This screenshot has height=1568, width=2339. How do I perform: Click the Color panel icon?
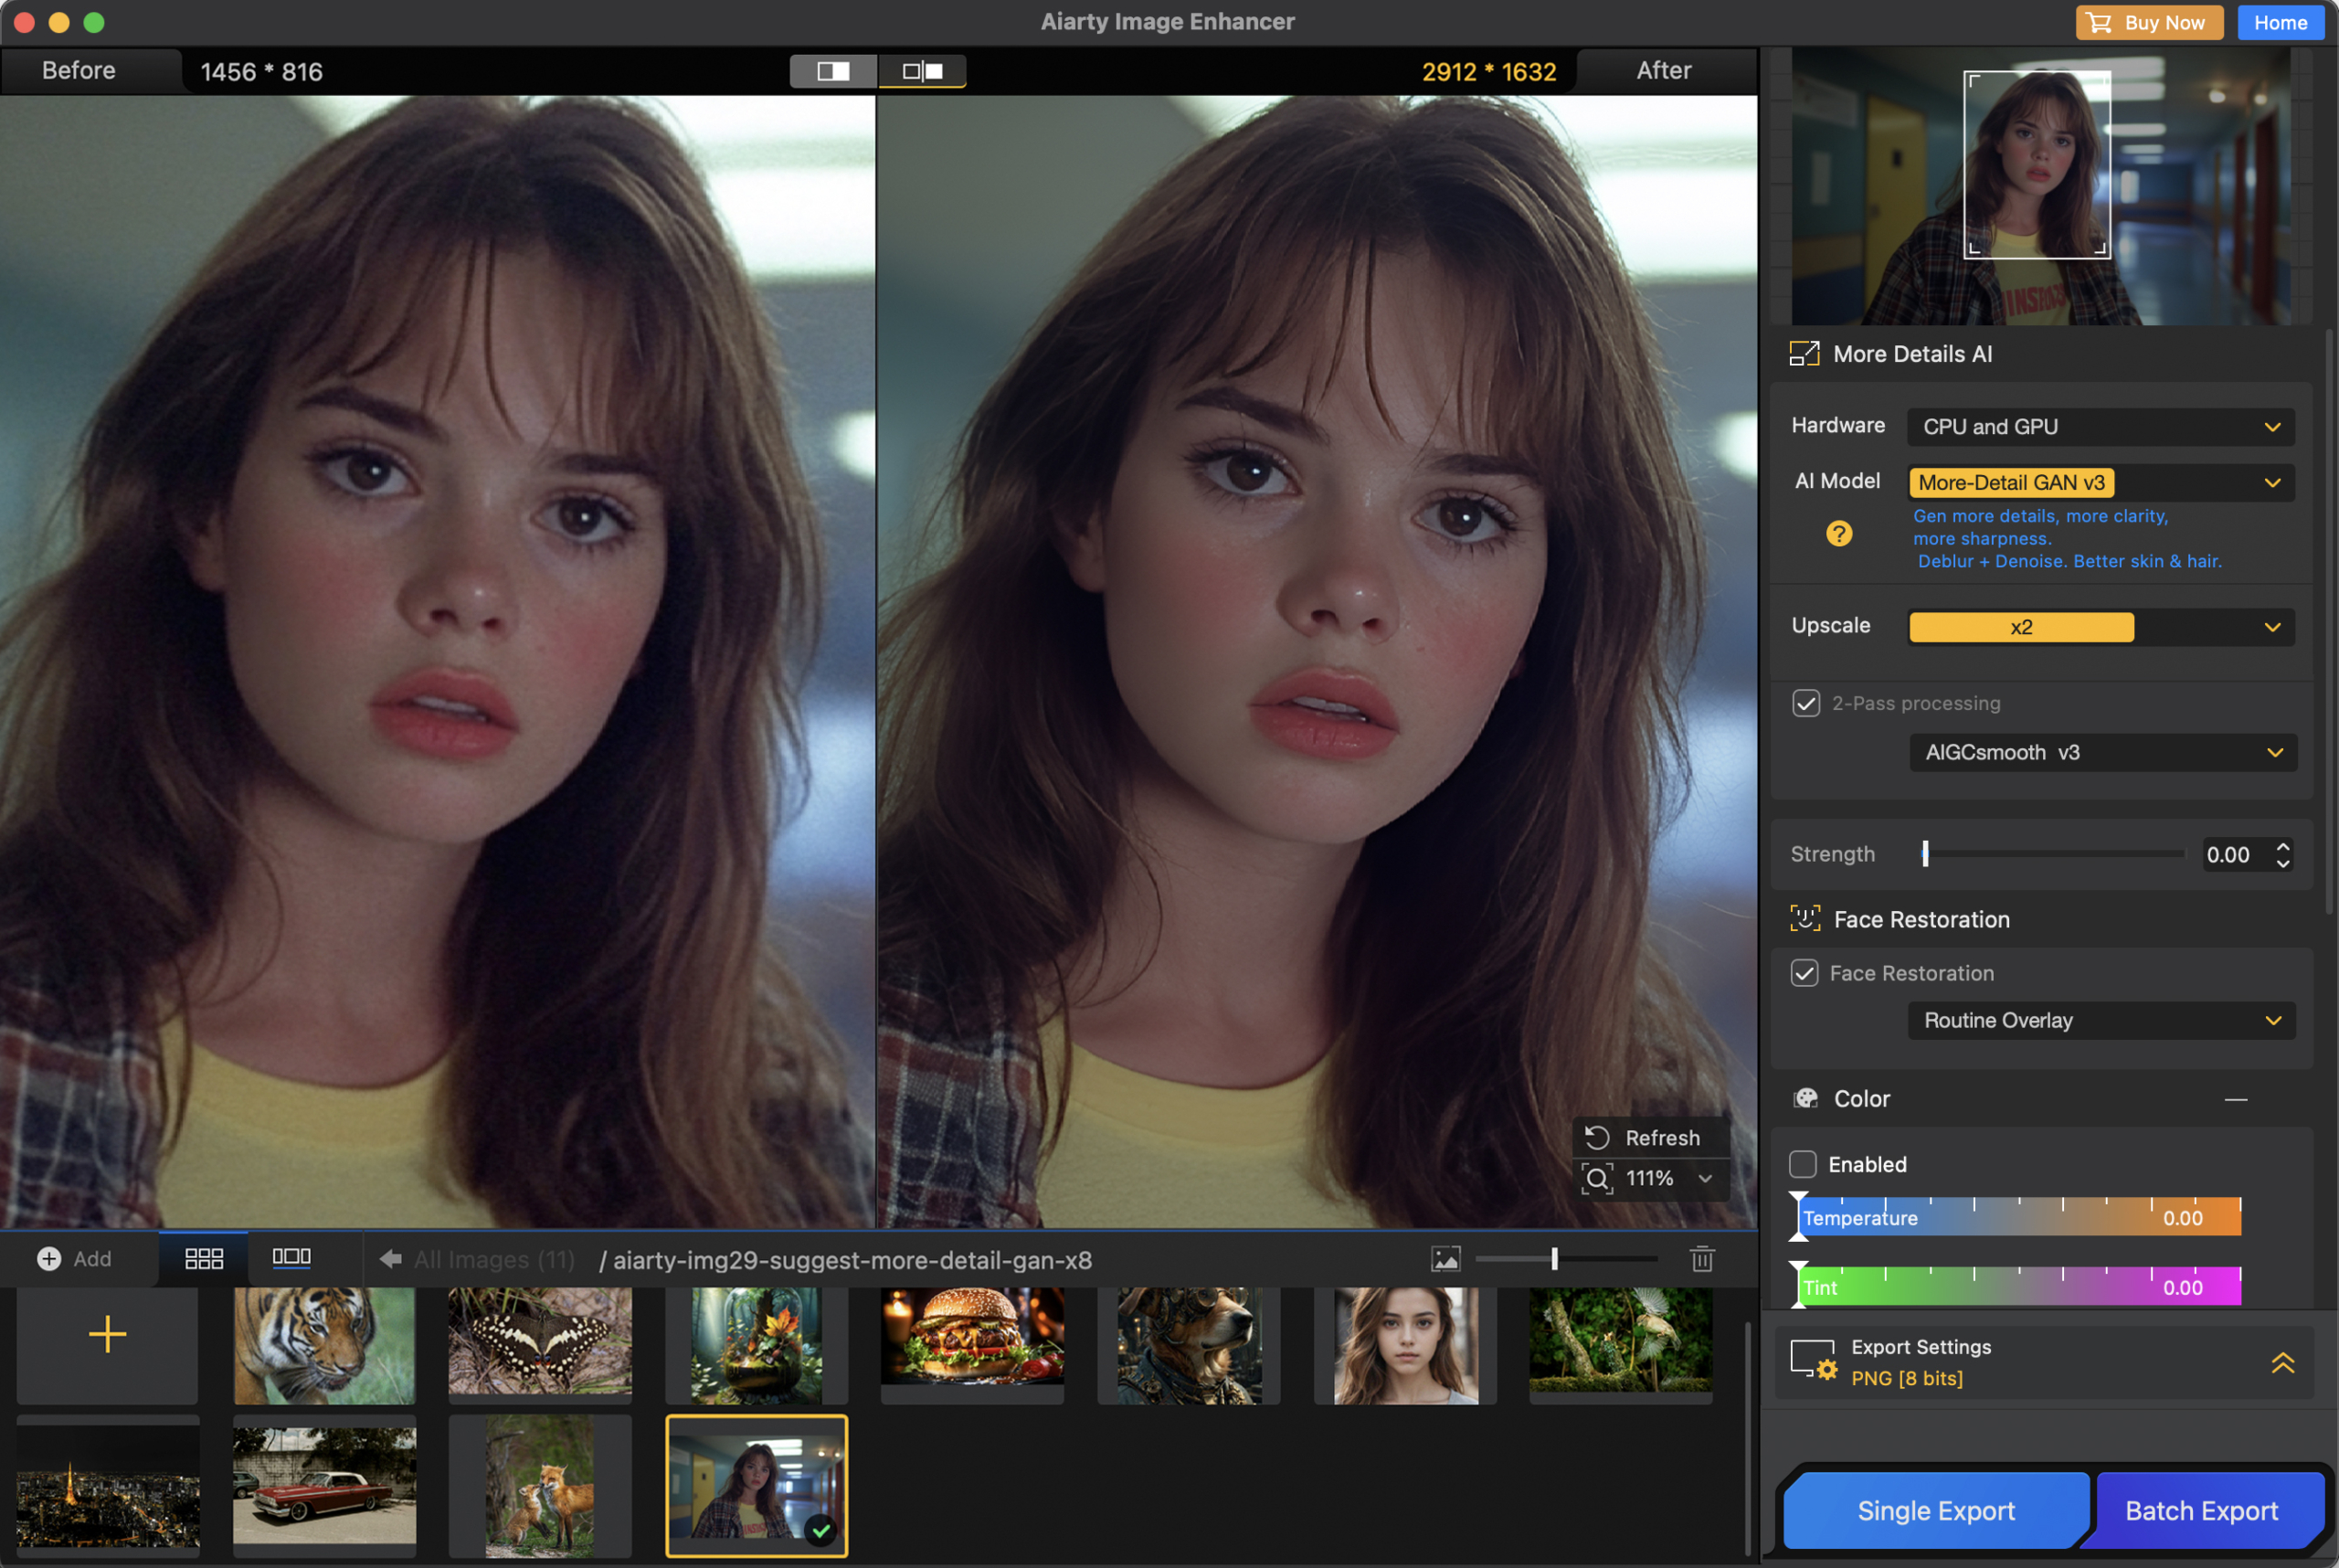pyautogui.click(x=1805, y=1097)
